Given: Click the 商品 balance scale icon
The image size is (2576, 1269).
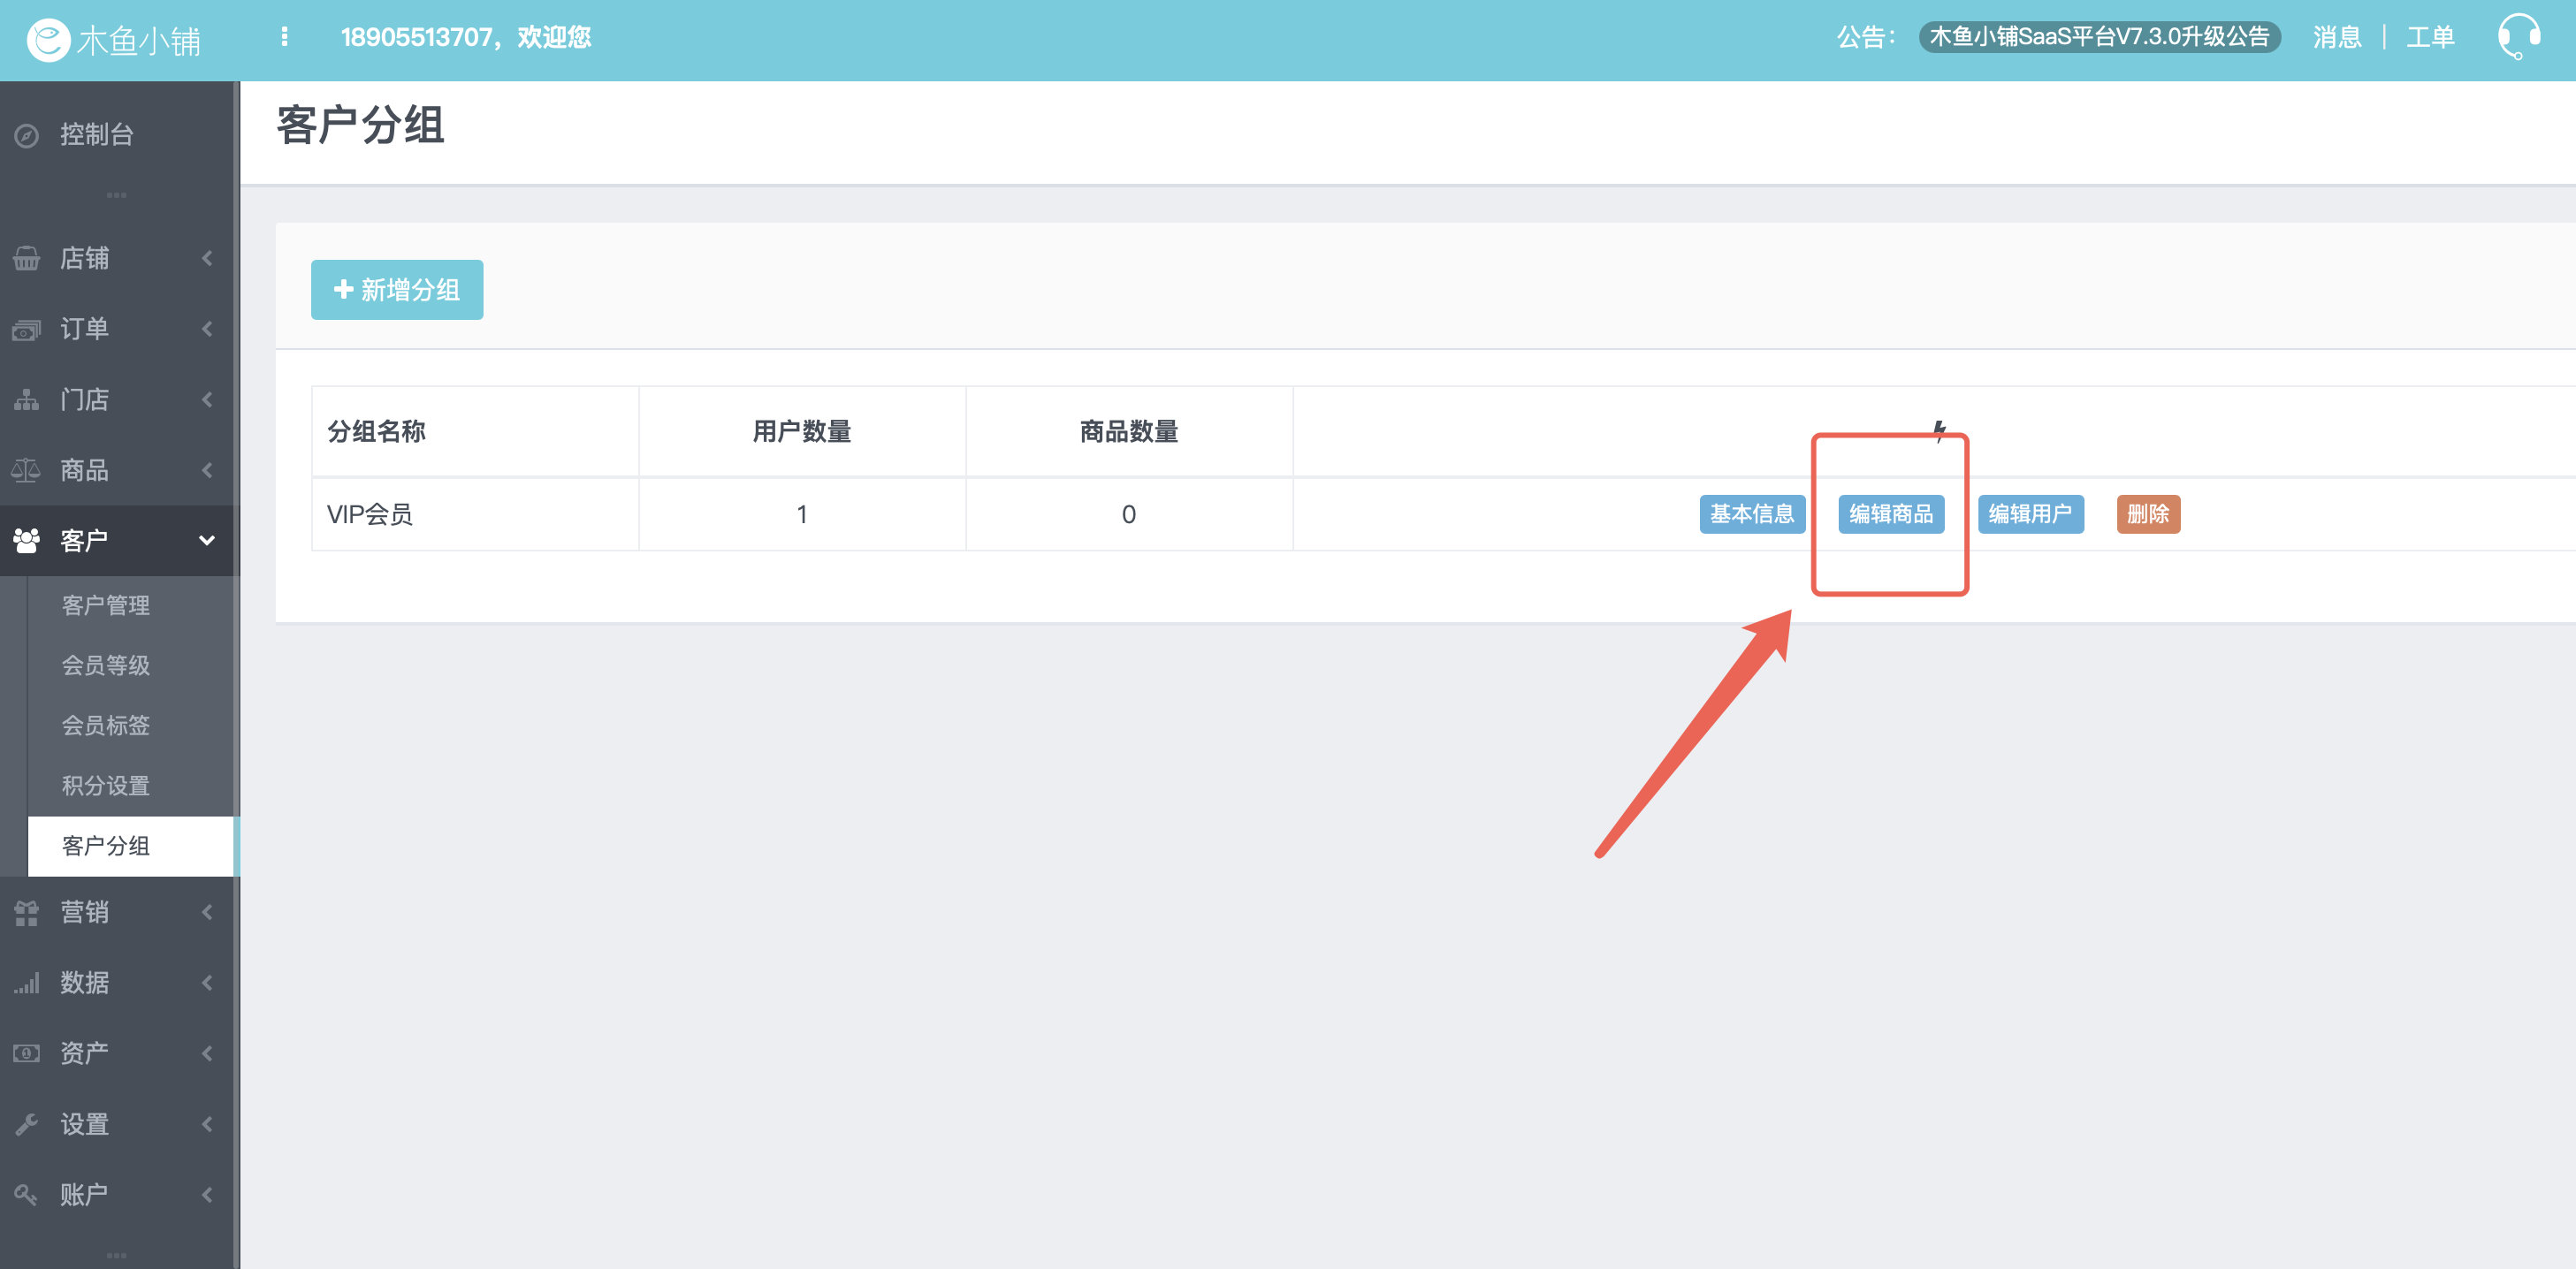Looking at the screenshot, I should [x=27, y=470].
